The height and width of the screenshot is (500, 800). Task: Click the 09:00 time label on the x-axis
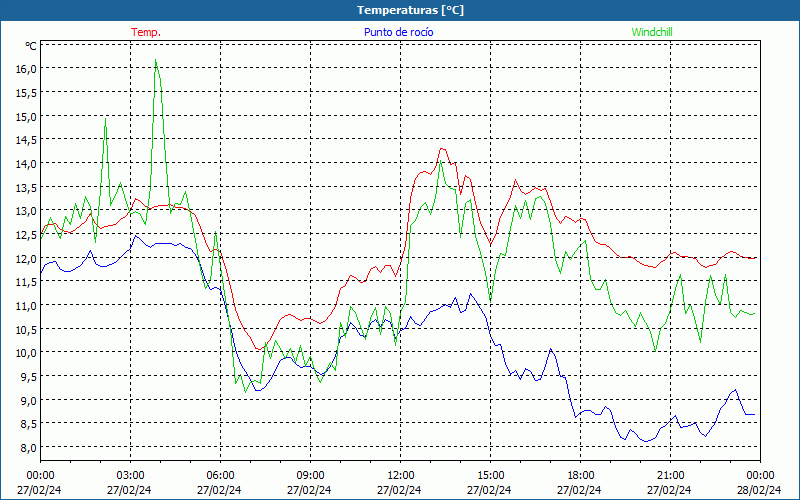[x=310, y=476]
